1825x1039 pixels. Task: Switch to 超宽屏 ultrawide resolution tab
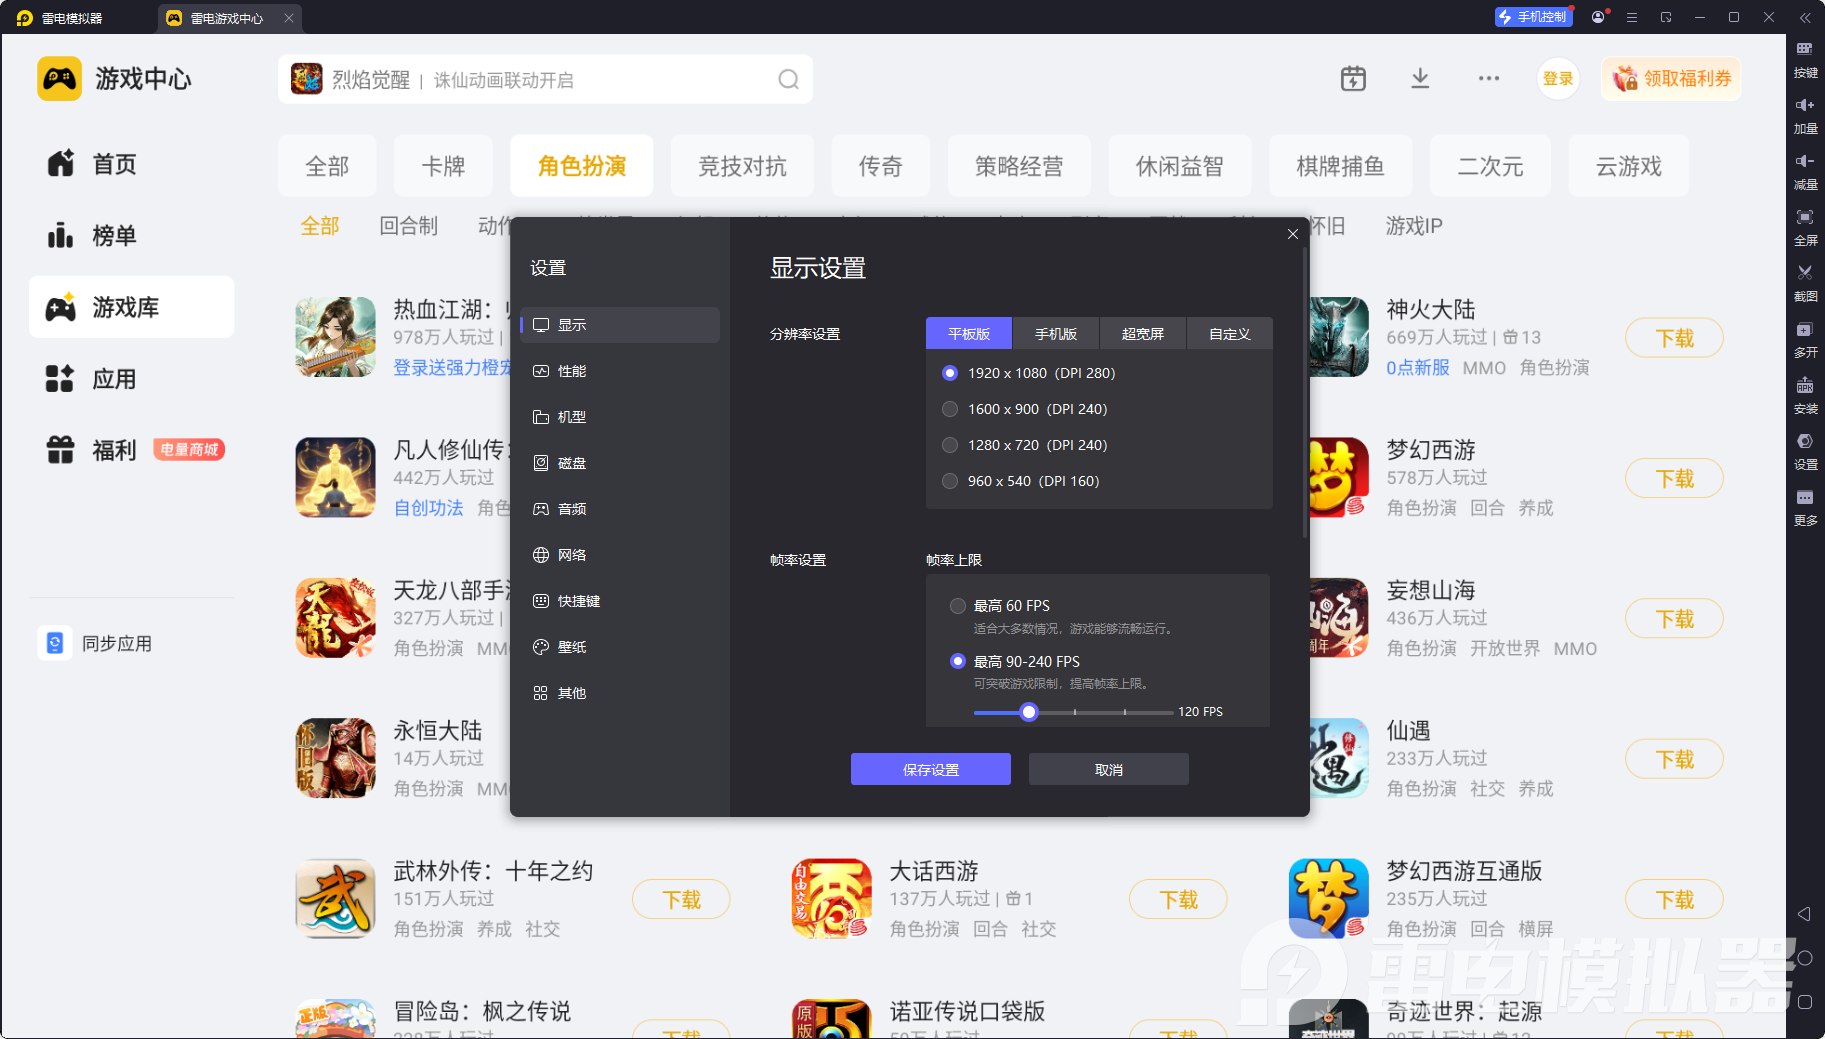[1143, 334]
